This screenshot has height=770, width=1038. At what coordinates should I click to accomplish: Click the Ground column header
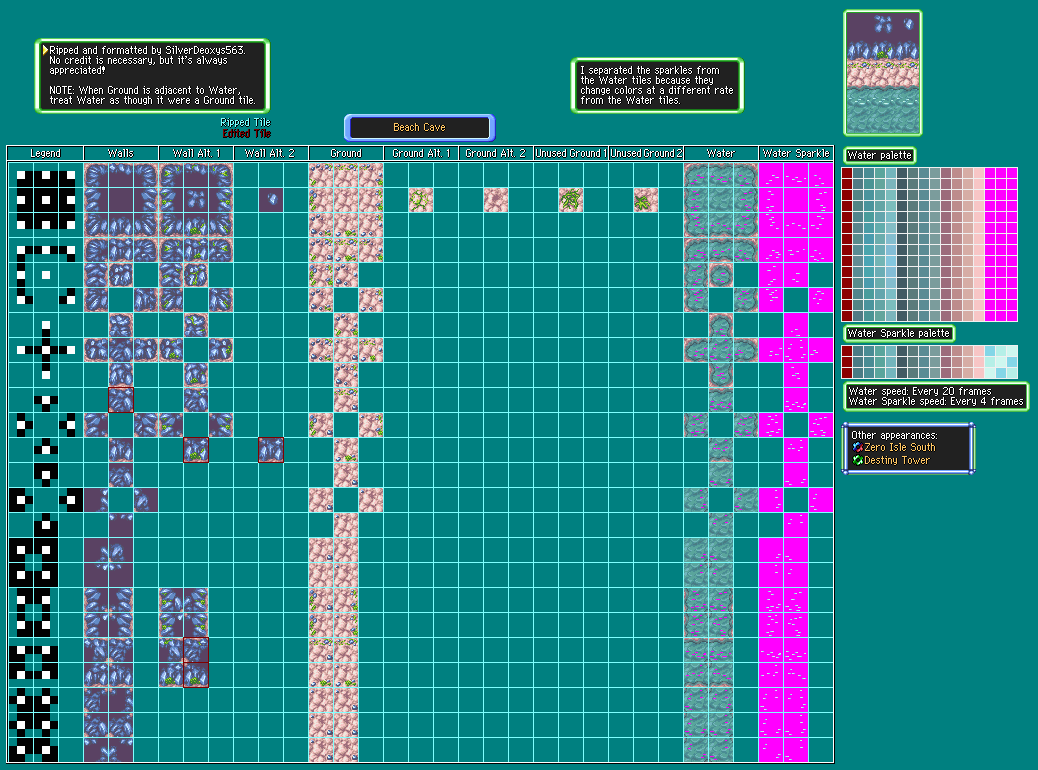[x=346, y=153]
